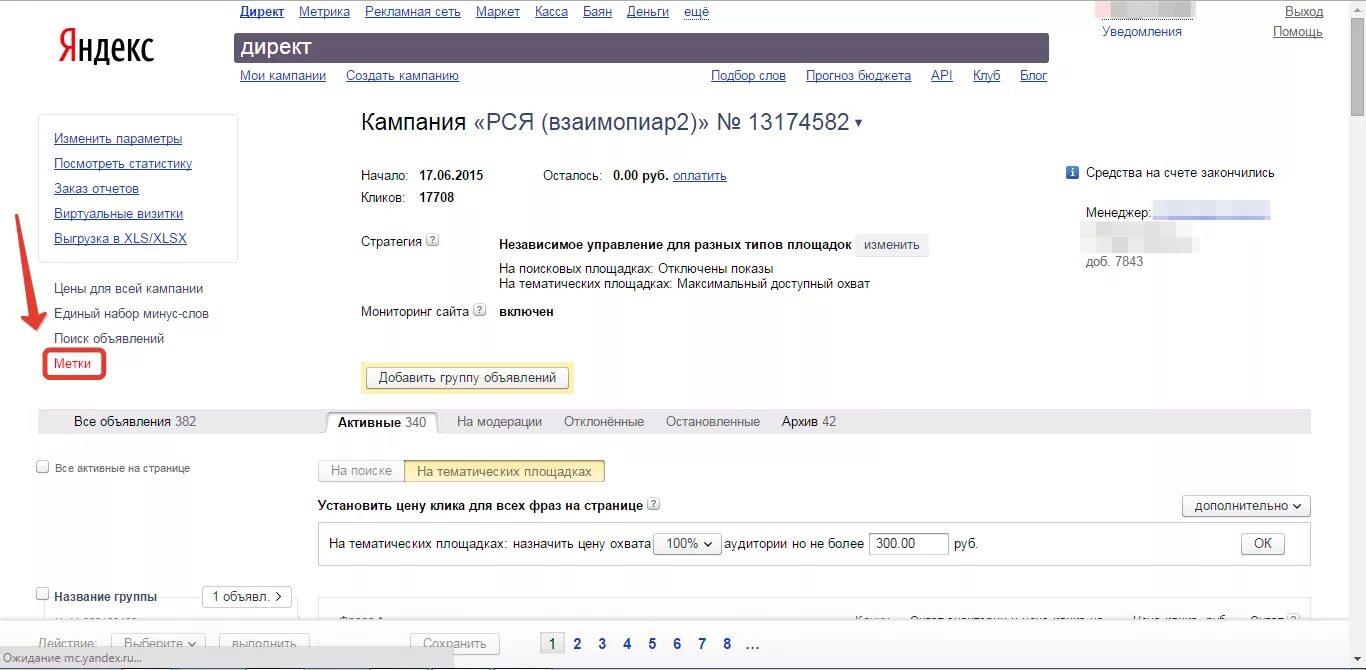Open Единый набор минус-слов
This screenshot has height=670, width=1366.
pyautogui.click(x=131, y=314)
